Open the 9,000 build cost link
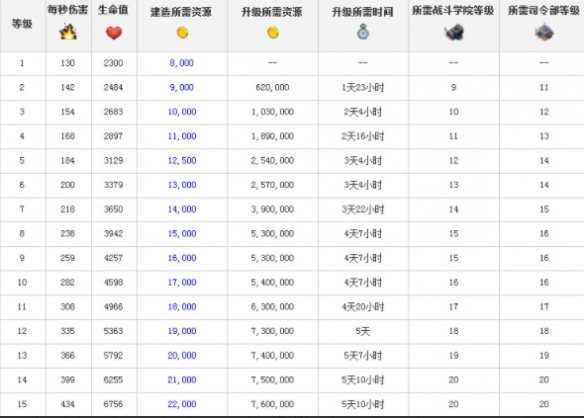584x418 pixels. click(182, 87)
